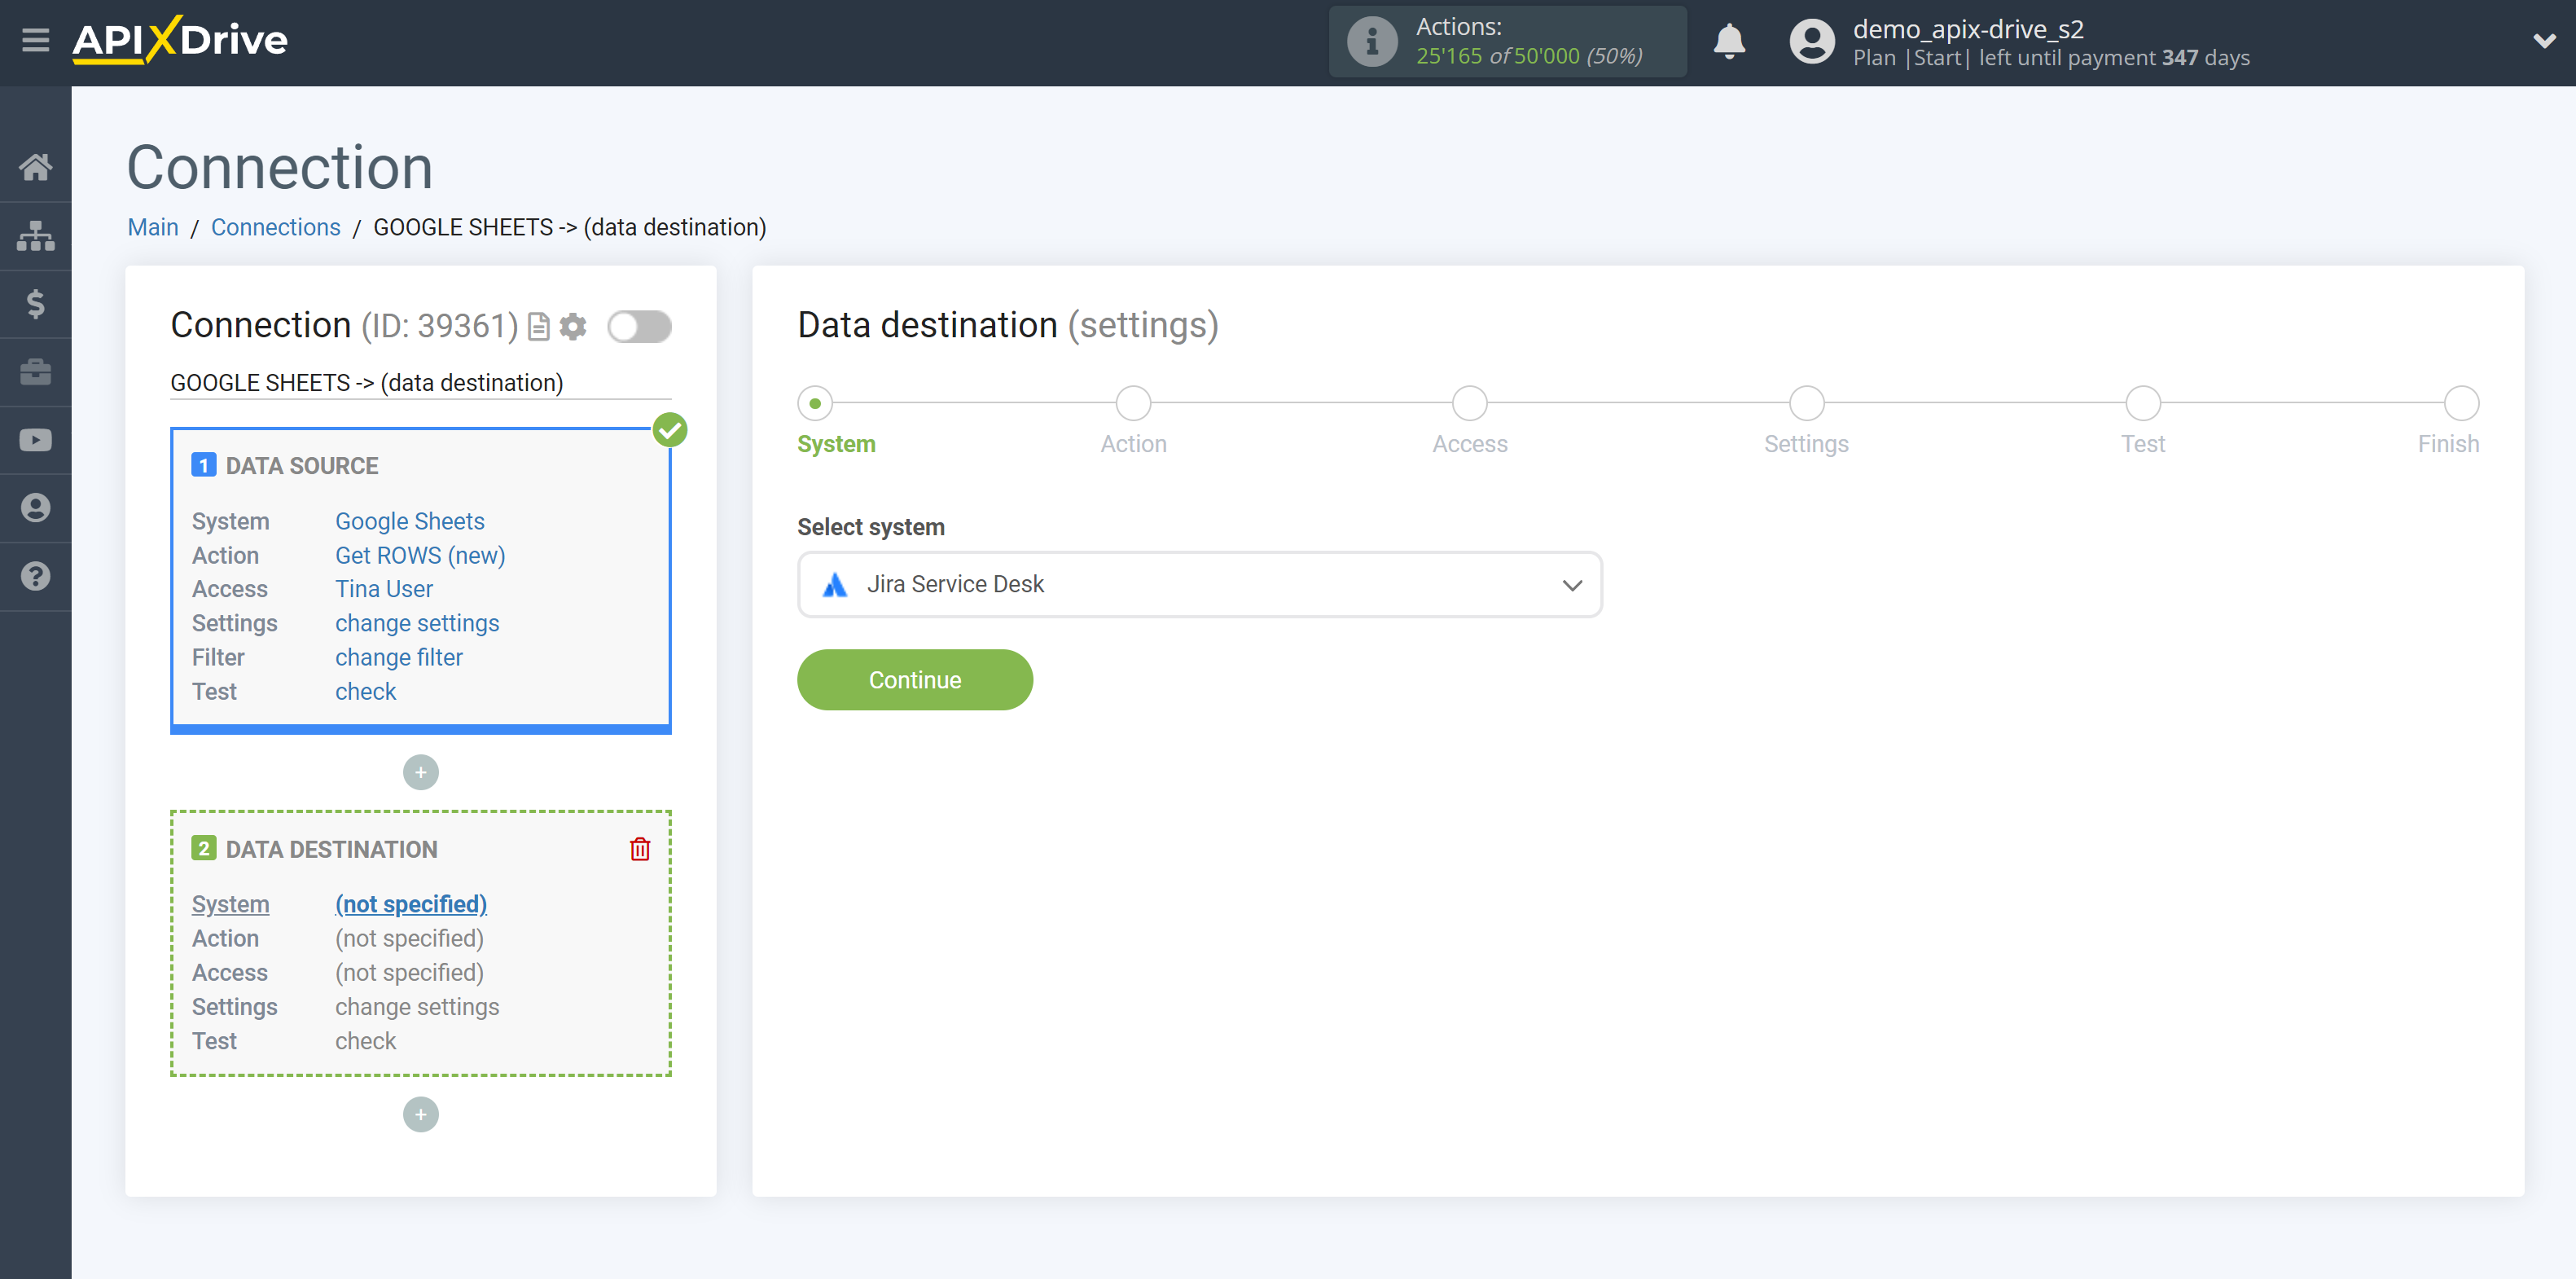The image size is (2576, 1279).
Task: Toggle the Connection active/inactive switch
Action: 639,326
